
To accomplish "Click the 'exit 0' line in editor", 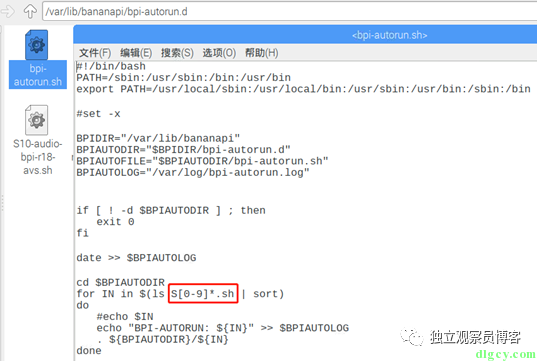I will 115,222.
